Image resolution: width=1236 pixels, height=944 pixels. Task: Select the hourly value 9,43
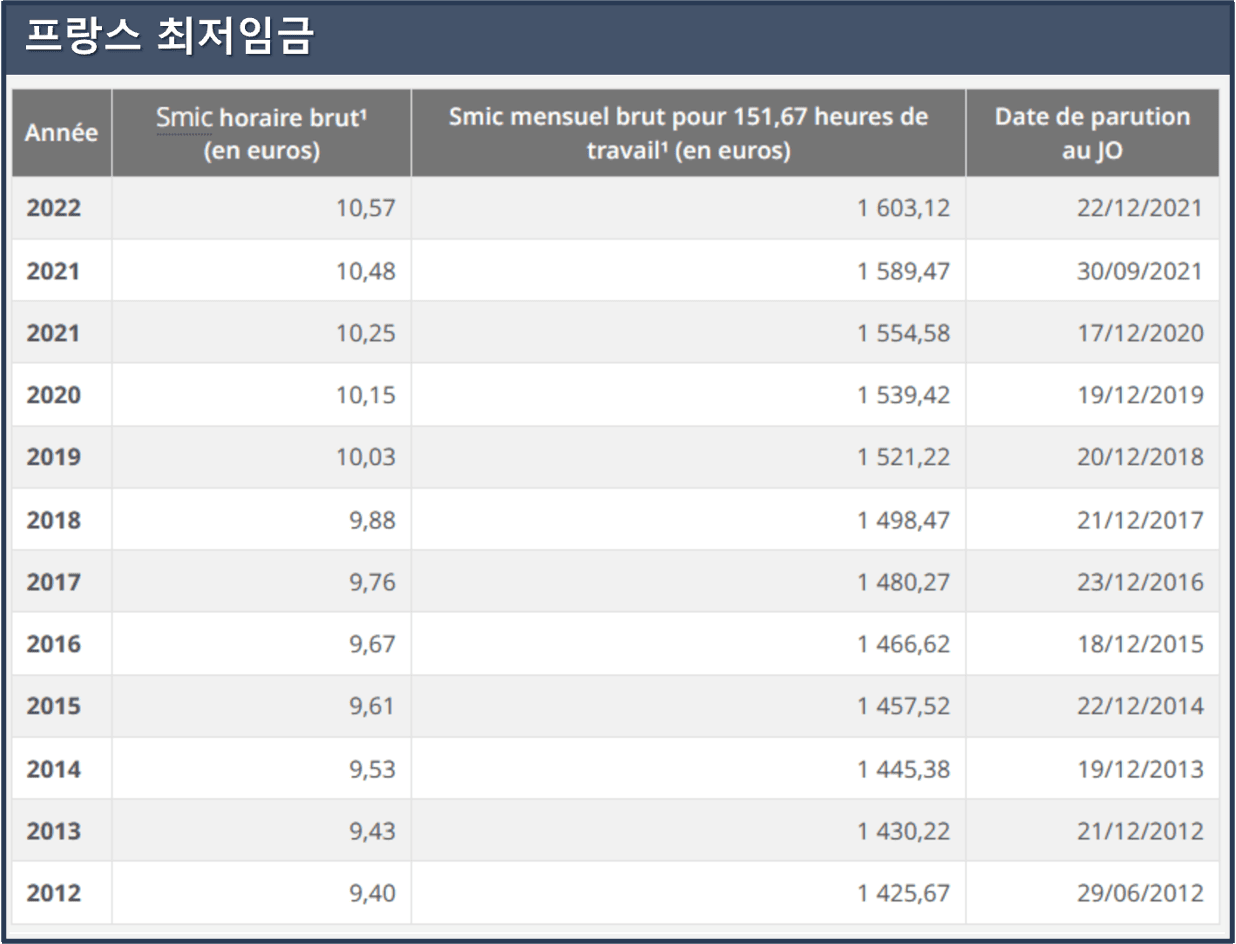tap(372, 831)
